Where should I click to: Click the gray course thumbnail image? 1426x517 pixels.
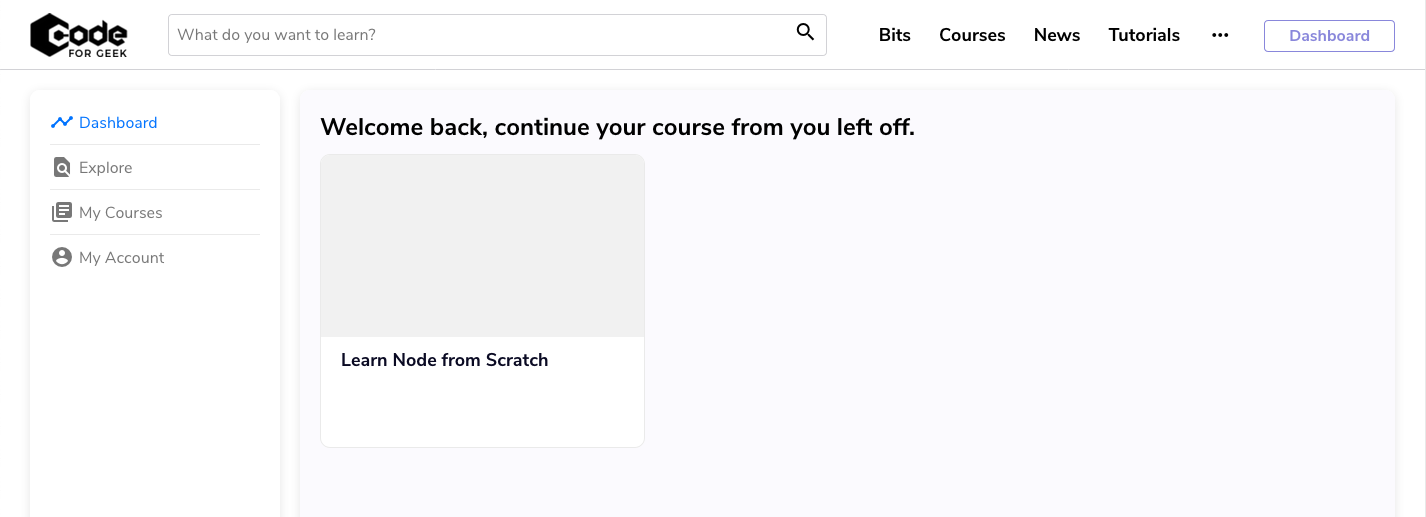482,246
